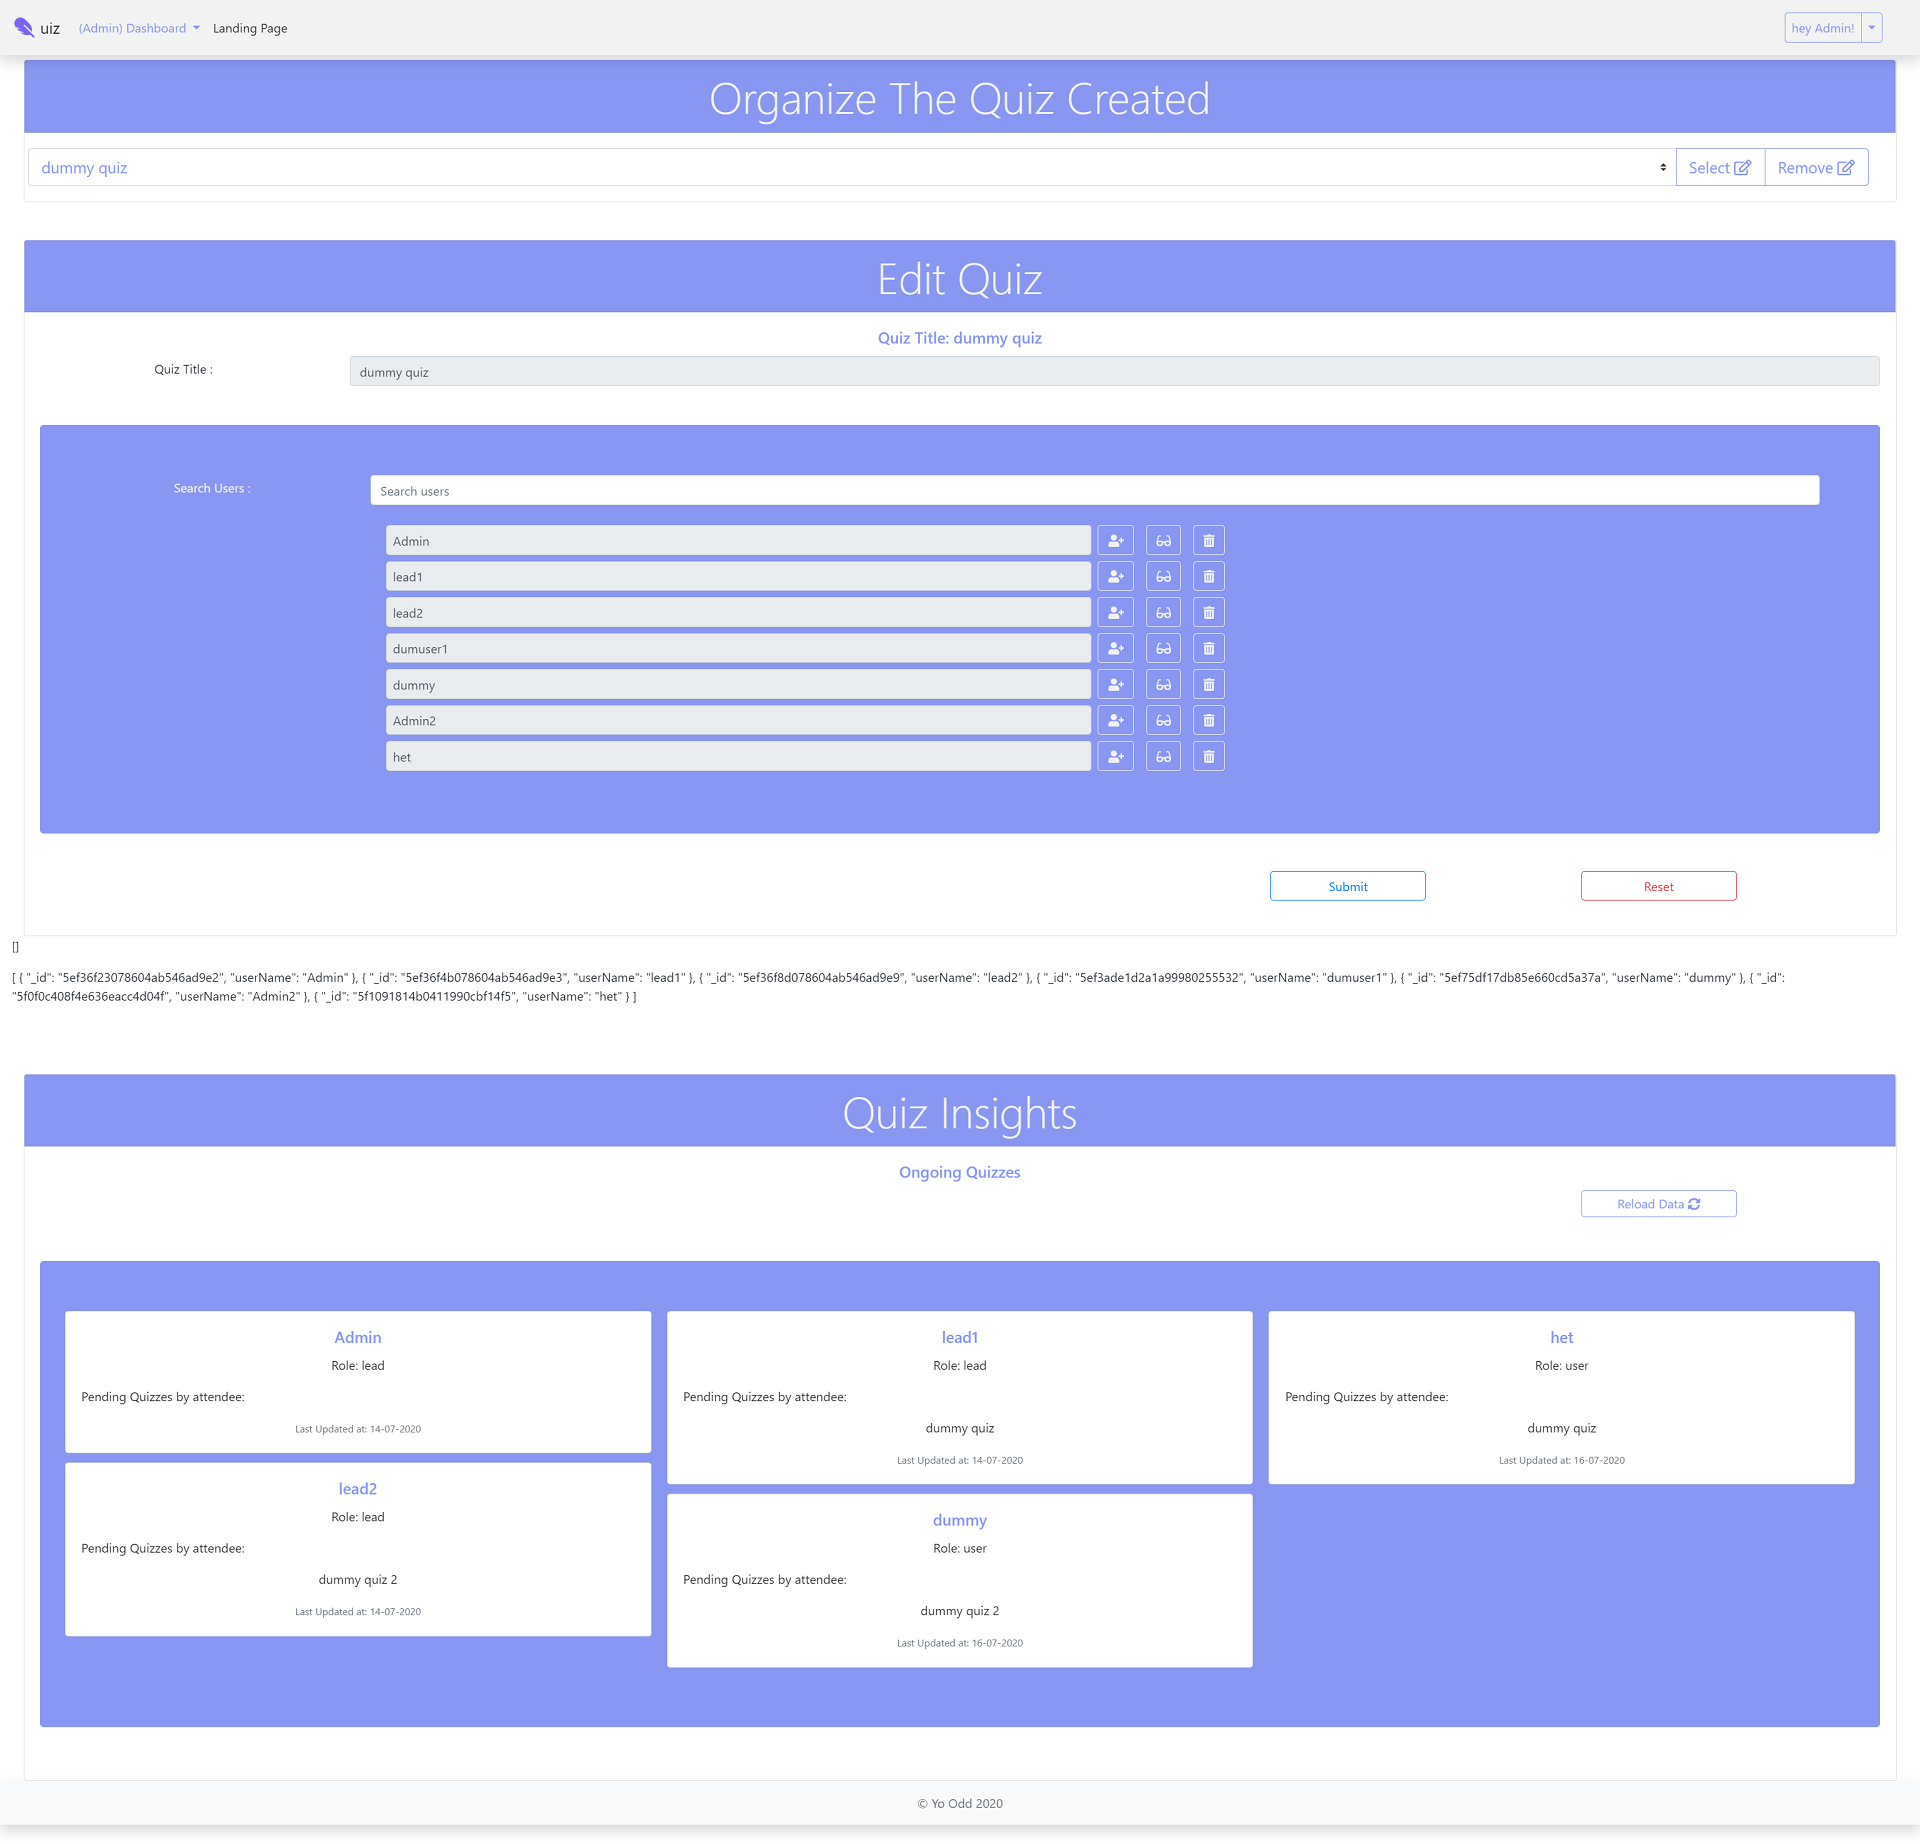The image size is (1920, 1844).
Task: Click glasses view icon for Admin row
Action: click(1163, 541)
